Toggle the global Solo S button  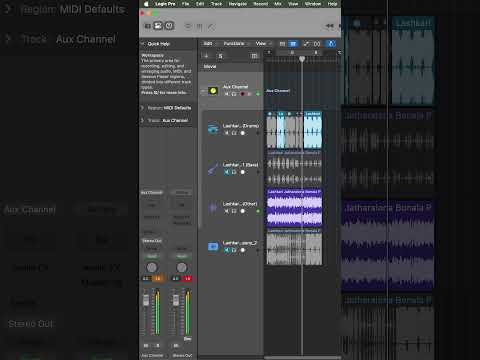[x=220, y=56]
